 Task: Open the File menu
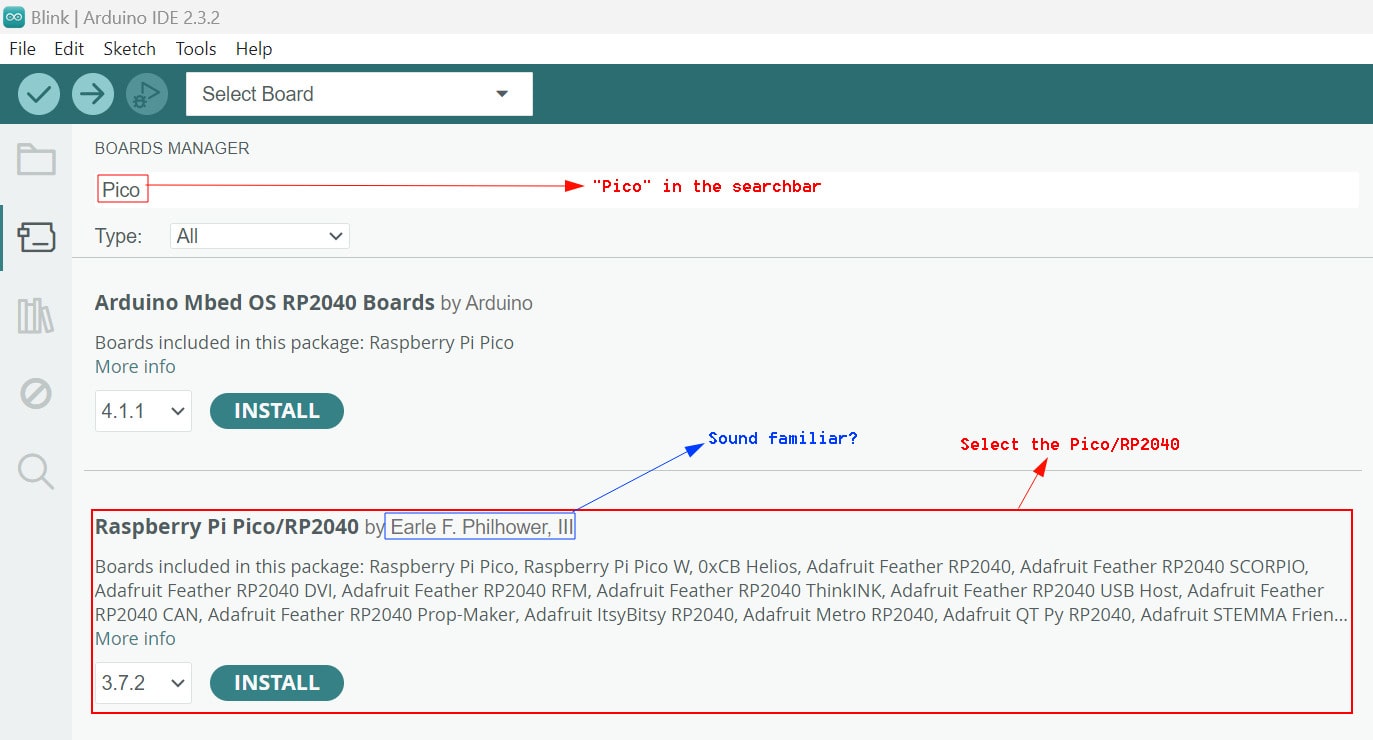[x=22, y=48]
